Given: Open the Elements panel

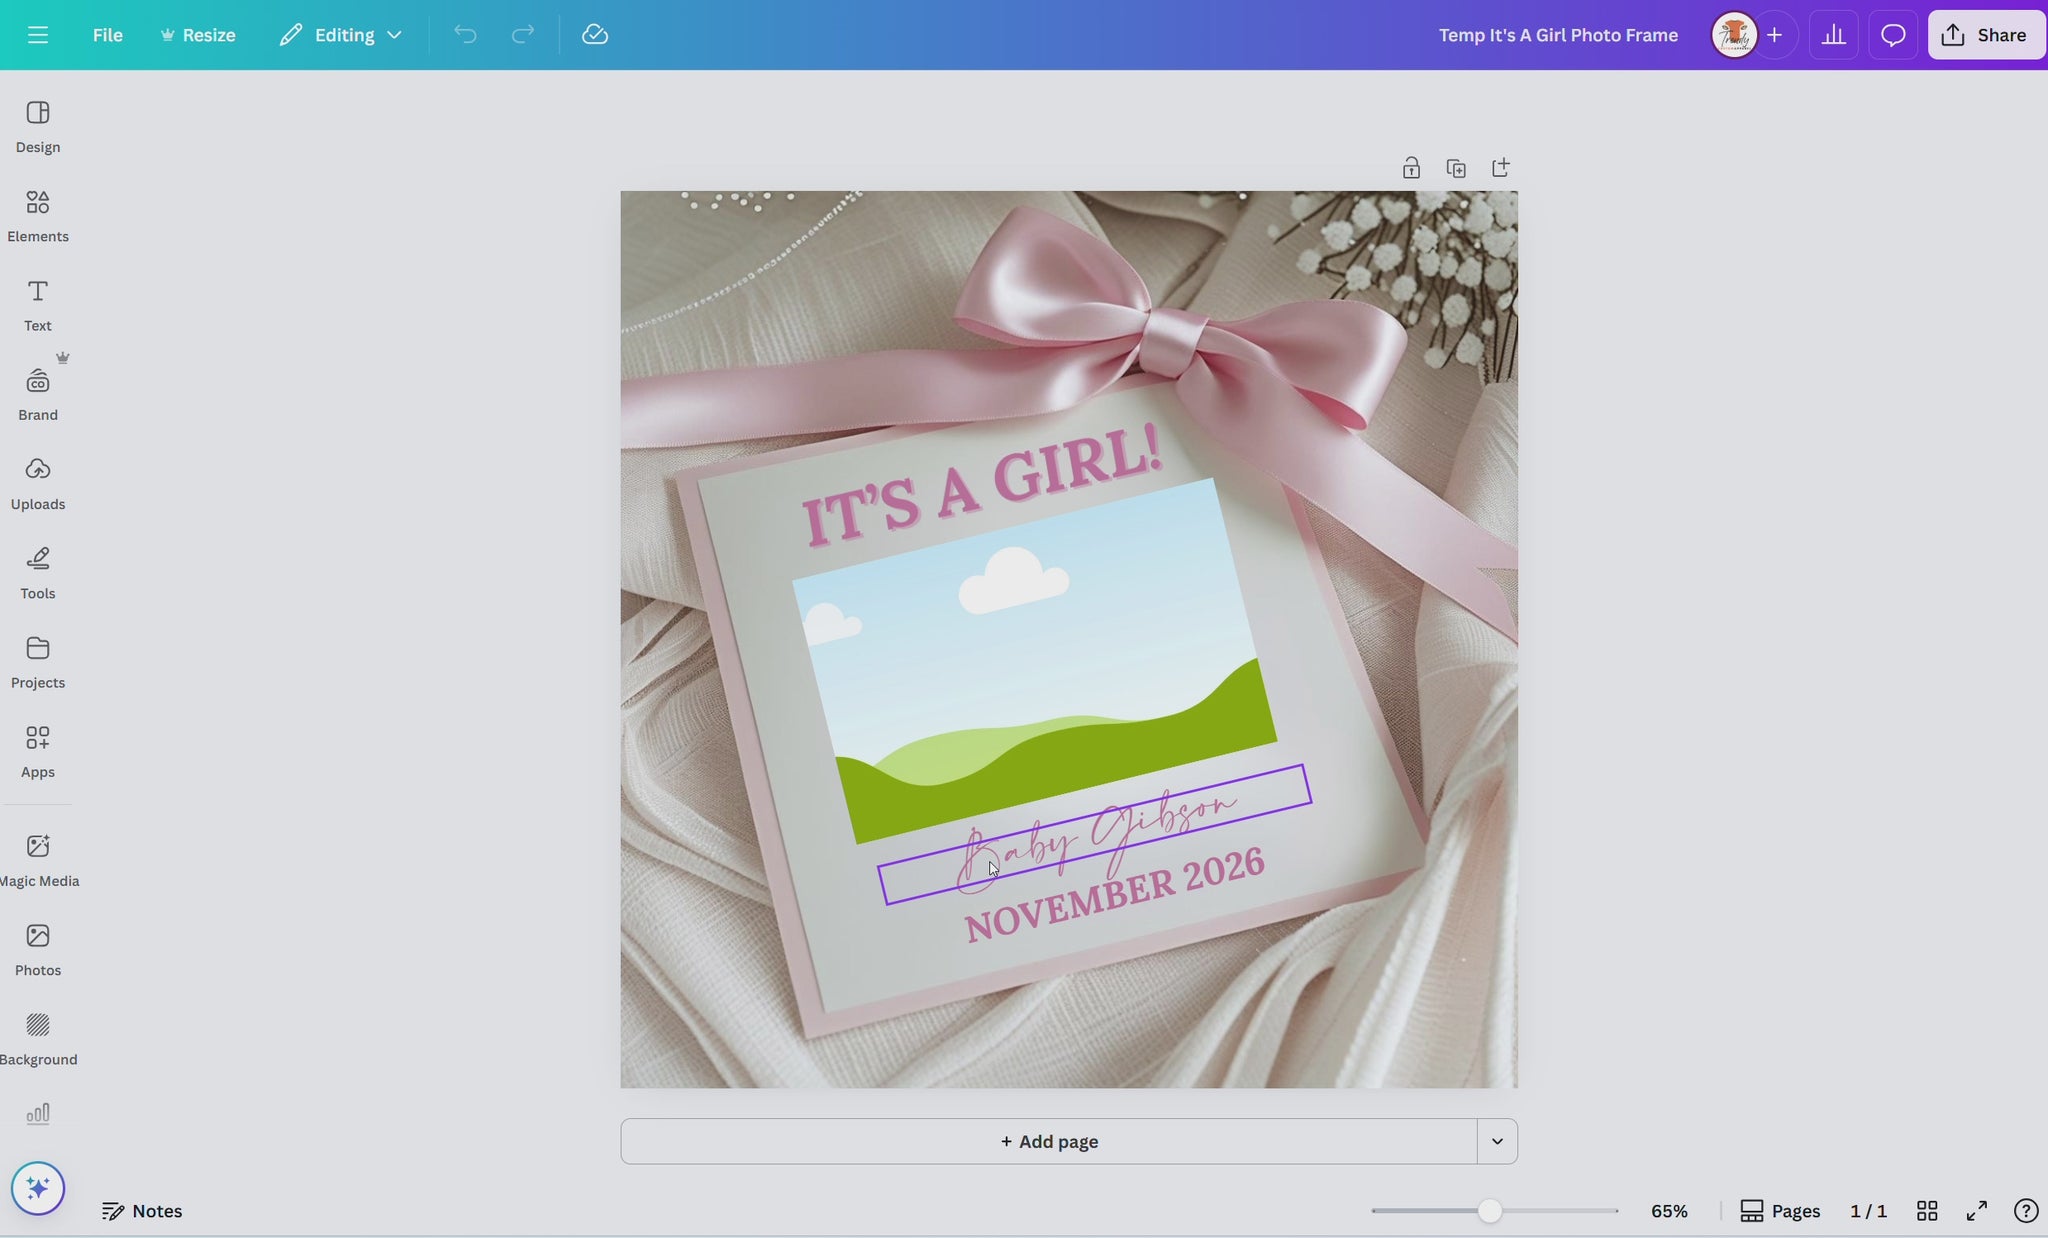Looking at the screenshot, I should [38, 215].
